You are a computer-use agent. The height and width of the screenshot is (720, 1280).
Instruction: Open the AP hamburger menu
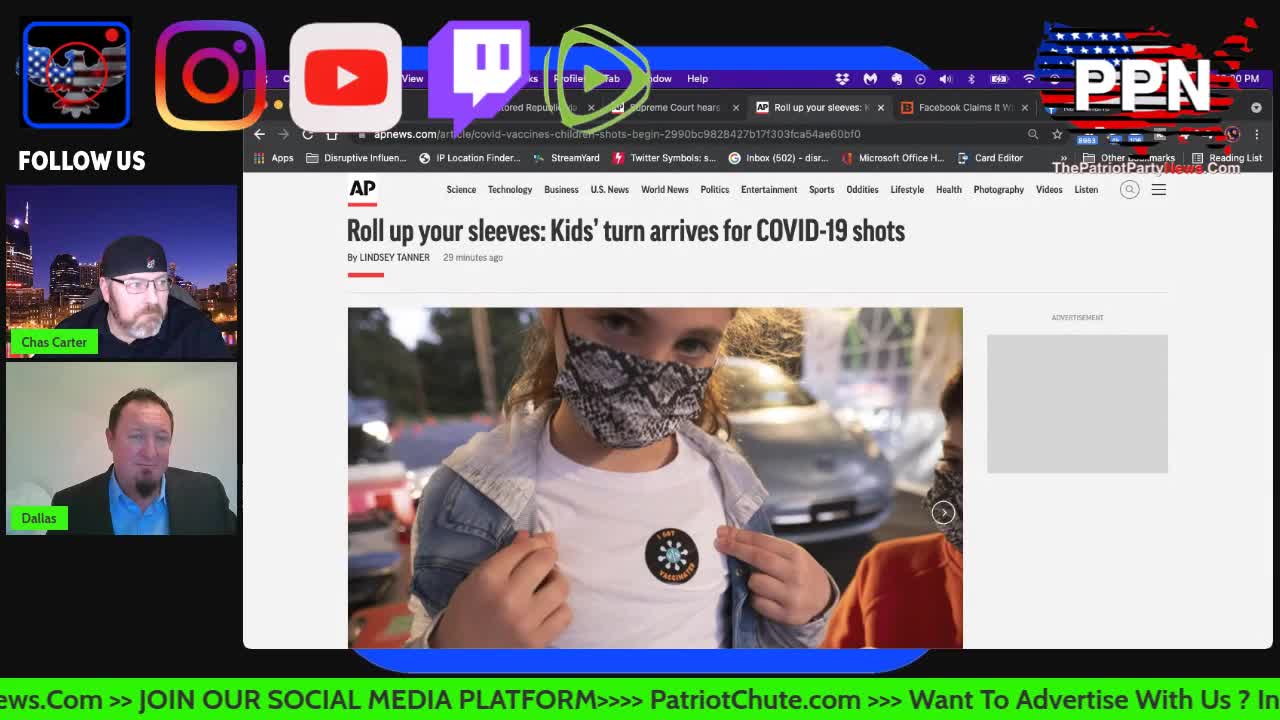1159,189
